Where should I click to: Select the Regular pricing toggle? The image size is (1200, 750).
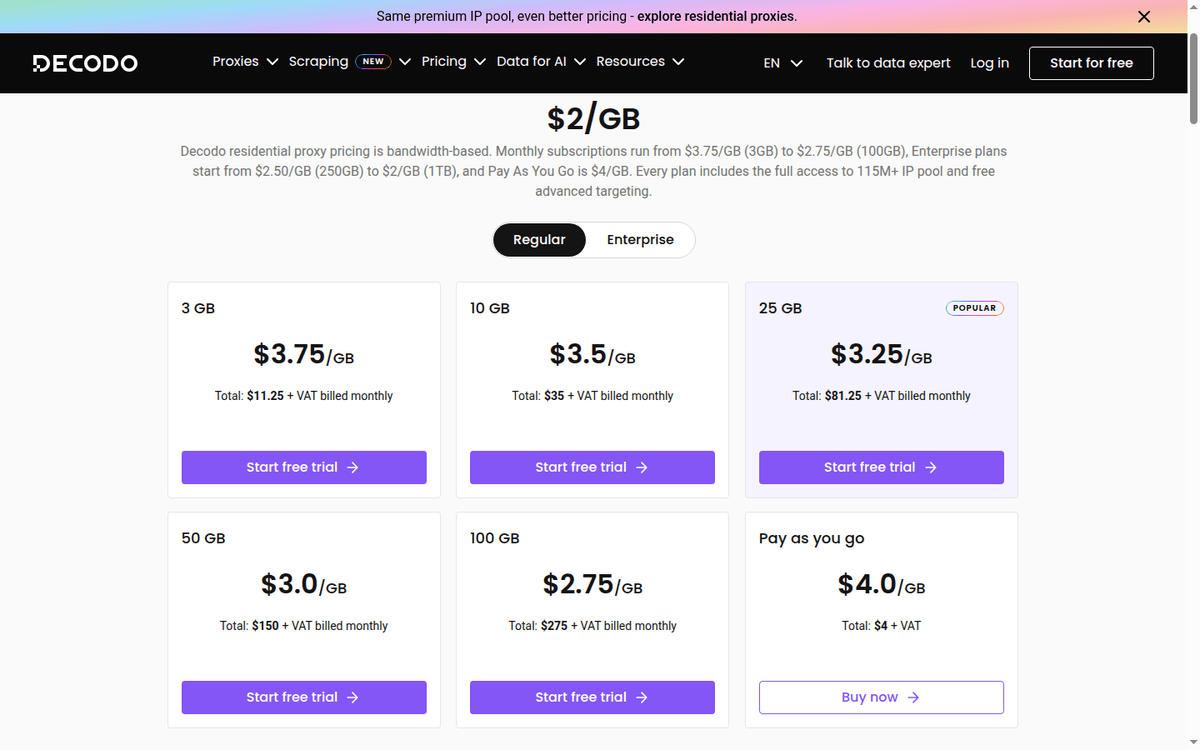(539, 240)
